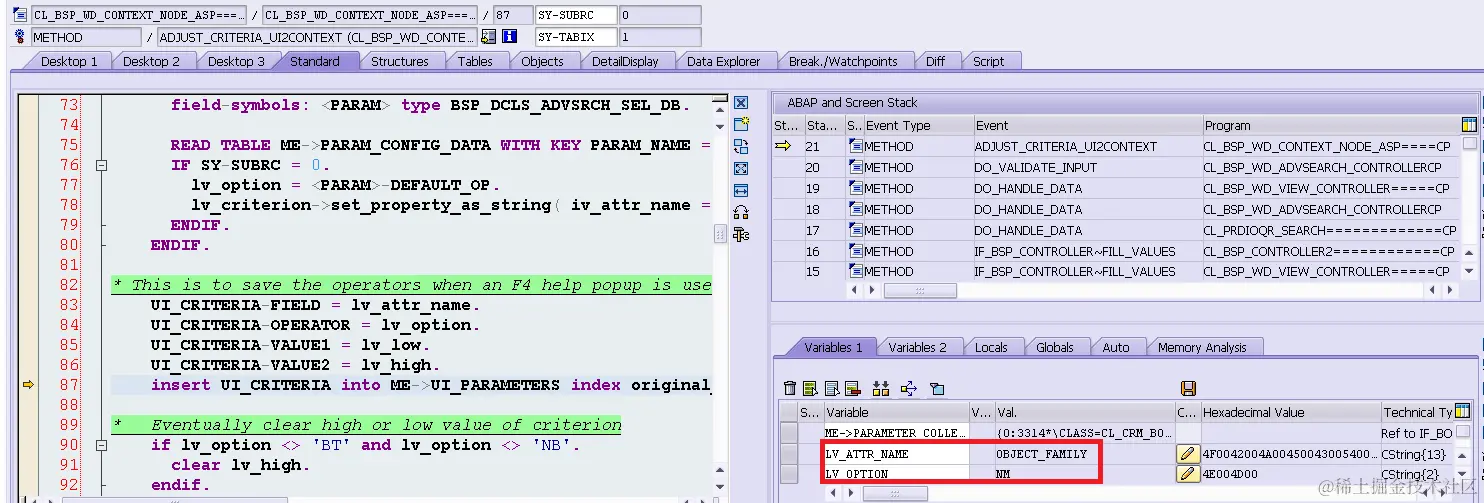The width and height of the screenshot is (1484, 503).
Task: Click the Services of the Tool headset icon
Action: click(x=741, y=212)
